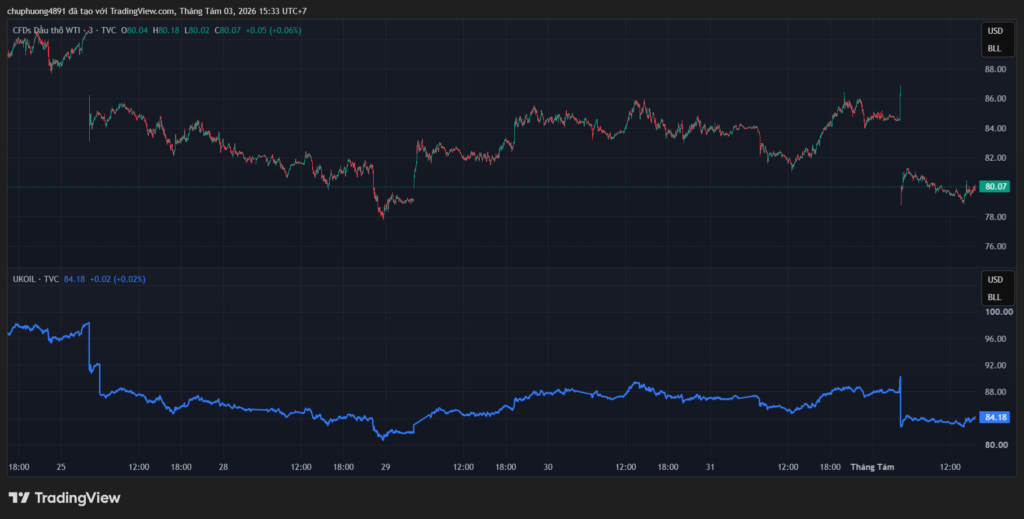Click the '28' date label on the time axis
Image resolution: width=1024 pixels, height=519 pixels.
223,467
